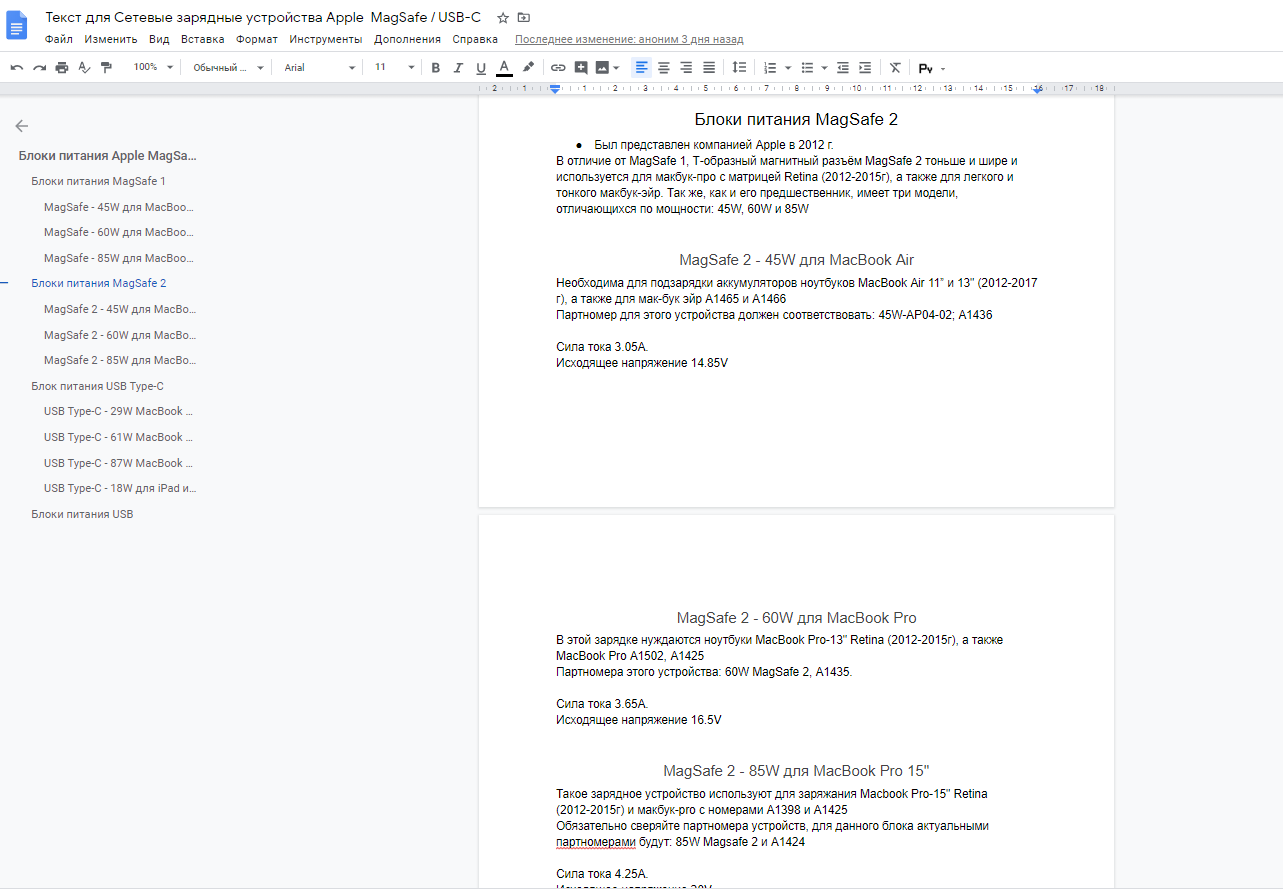Image resolution: width=1283 pixels, height=894 pixels.
Task: Open the Справка menu
Action: tap(475, 40)
